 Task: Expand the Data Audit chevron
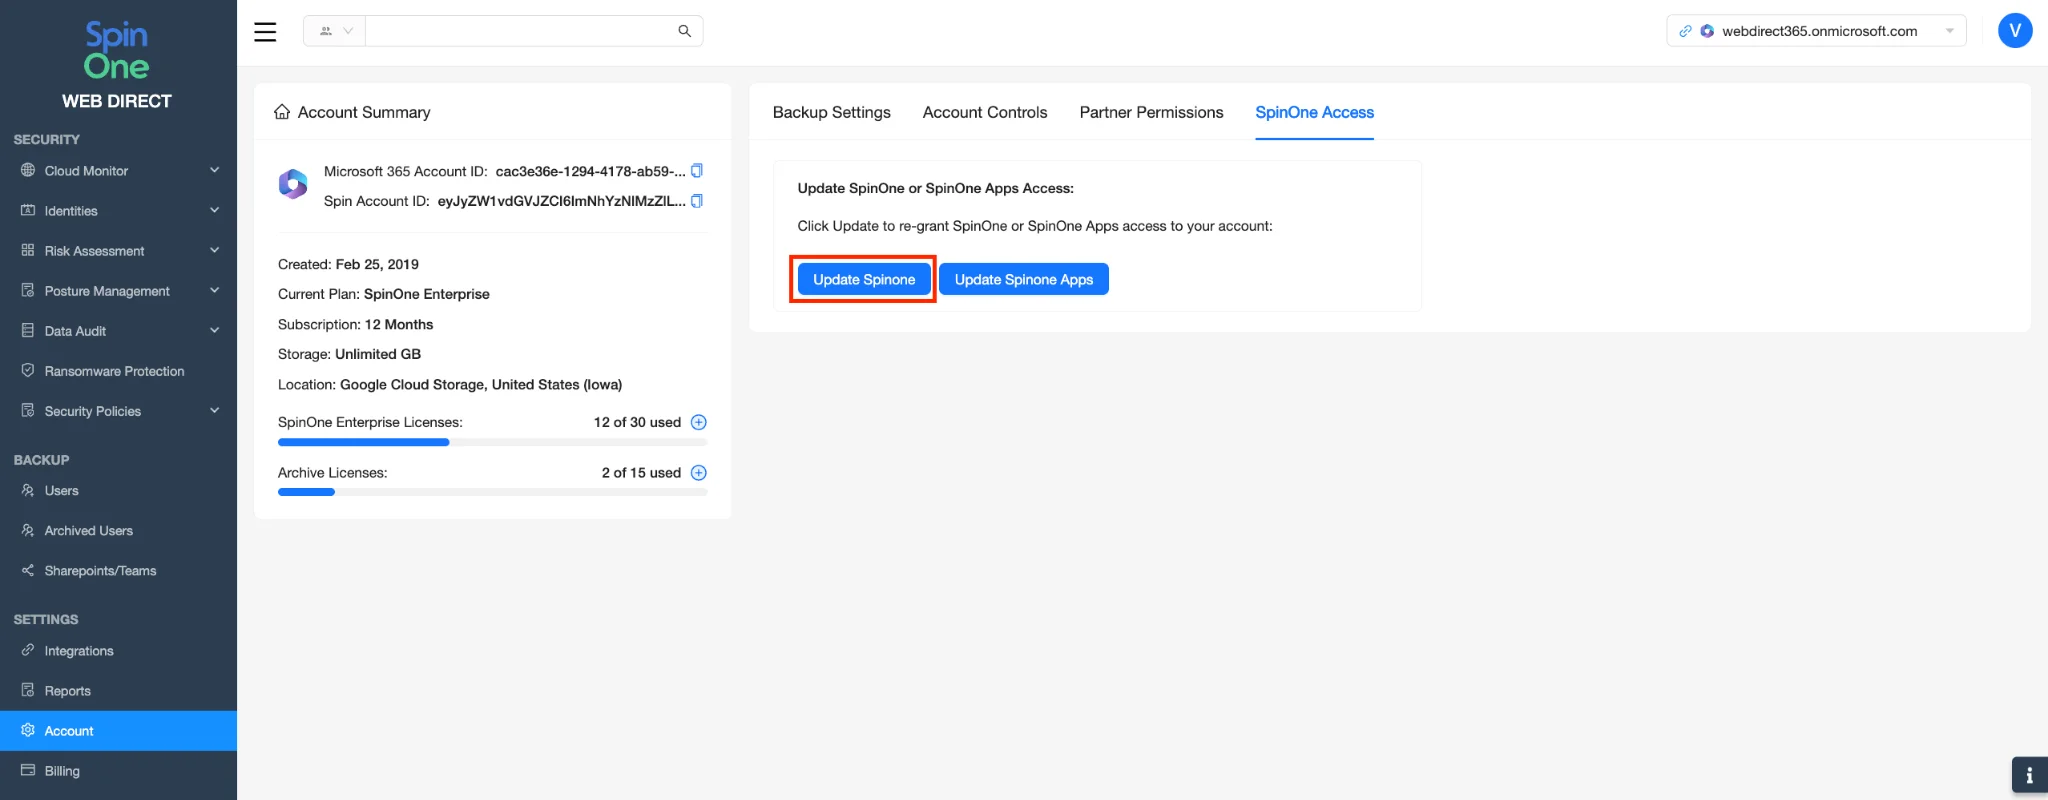(214, 330)
